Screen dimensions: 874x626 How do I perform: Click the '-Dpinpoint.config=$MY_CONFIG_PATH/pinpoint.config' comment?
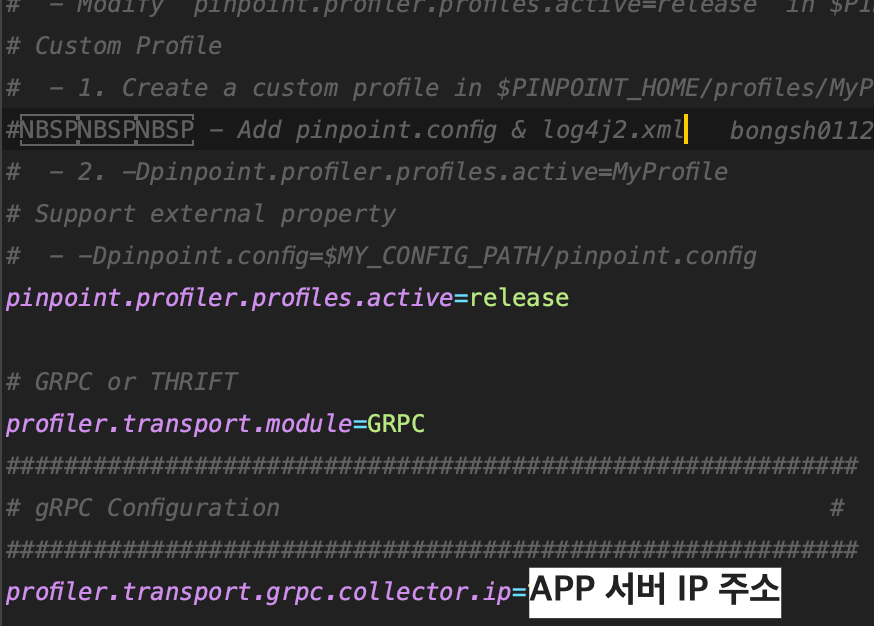point(417,256)
